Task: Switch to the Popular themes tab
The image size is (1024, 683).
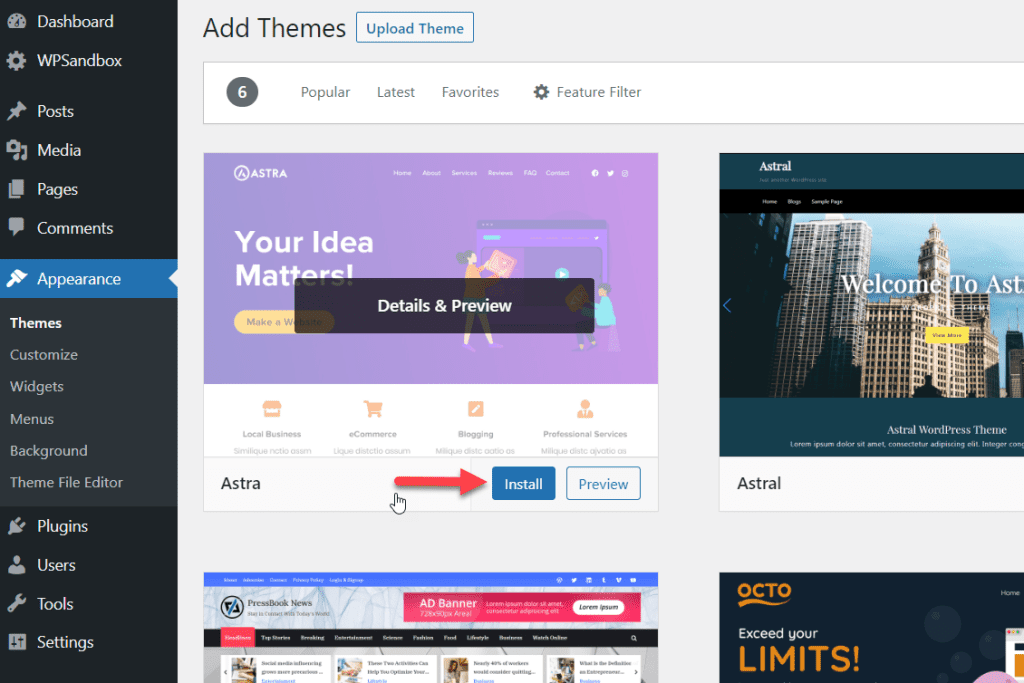Action: (325, 92)
